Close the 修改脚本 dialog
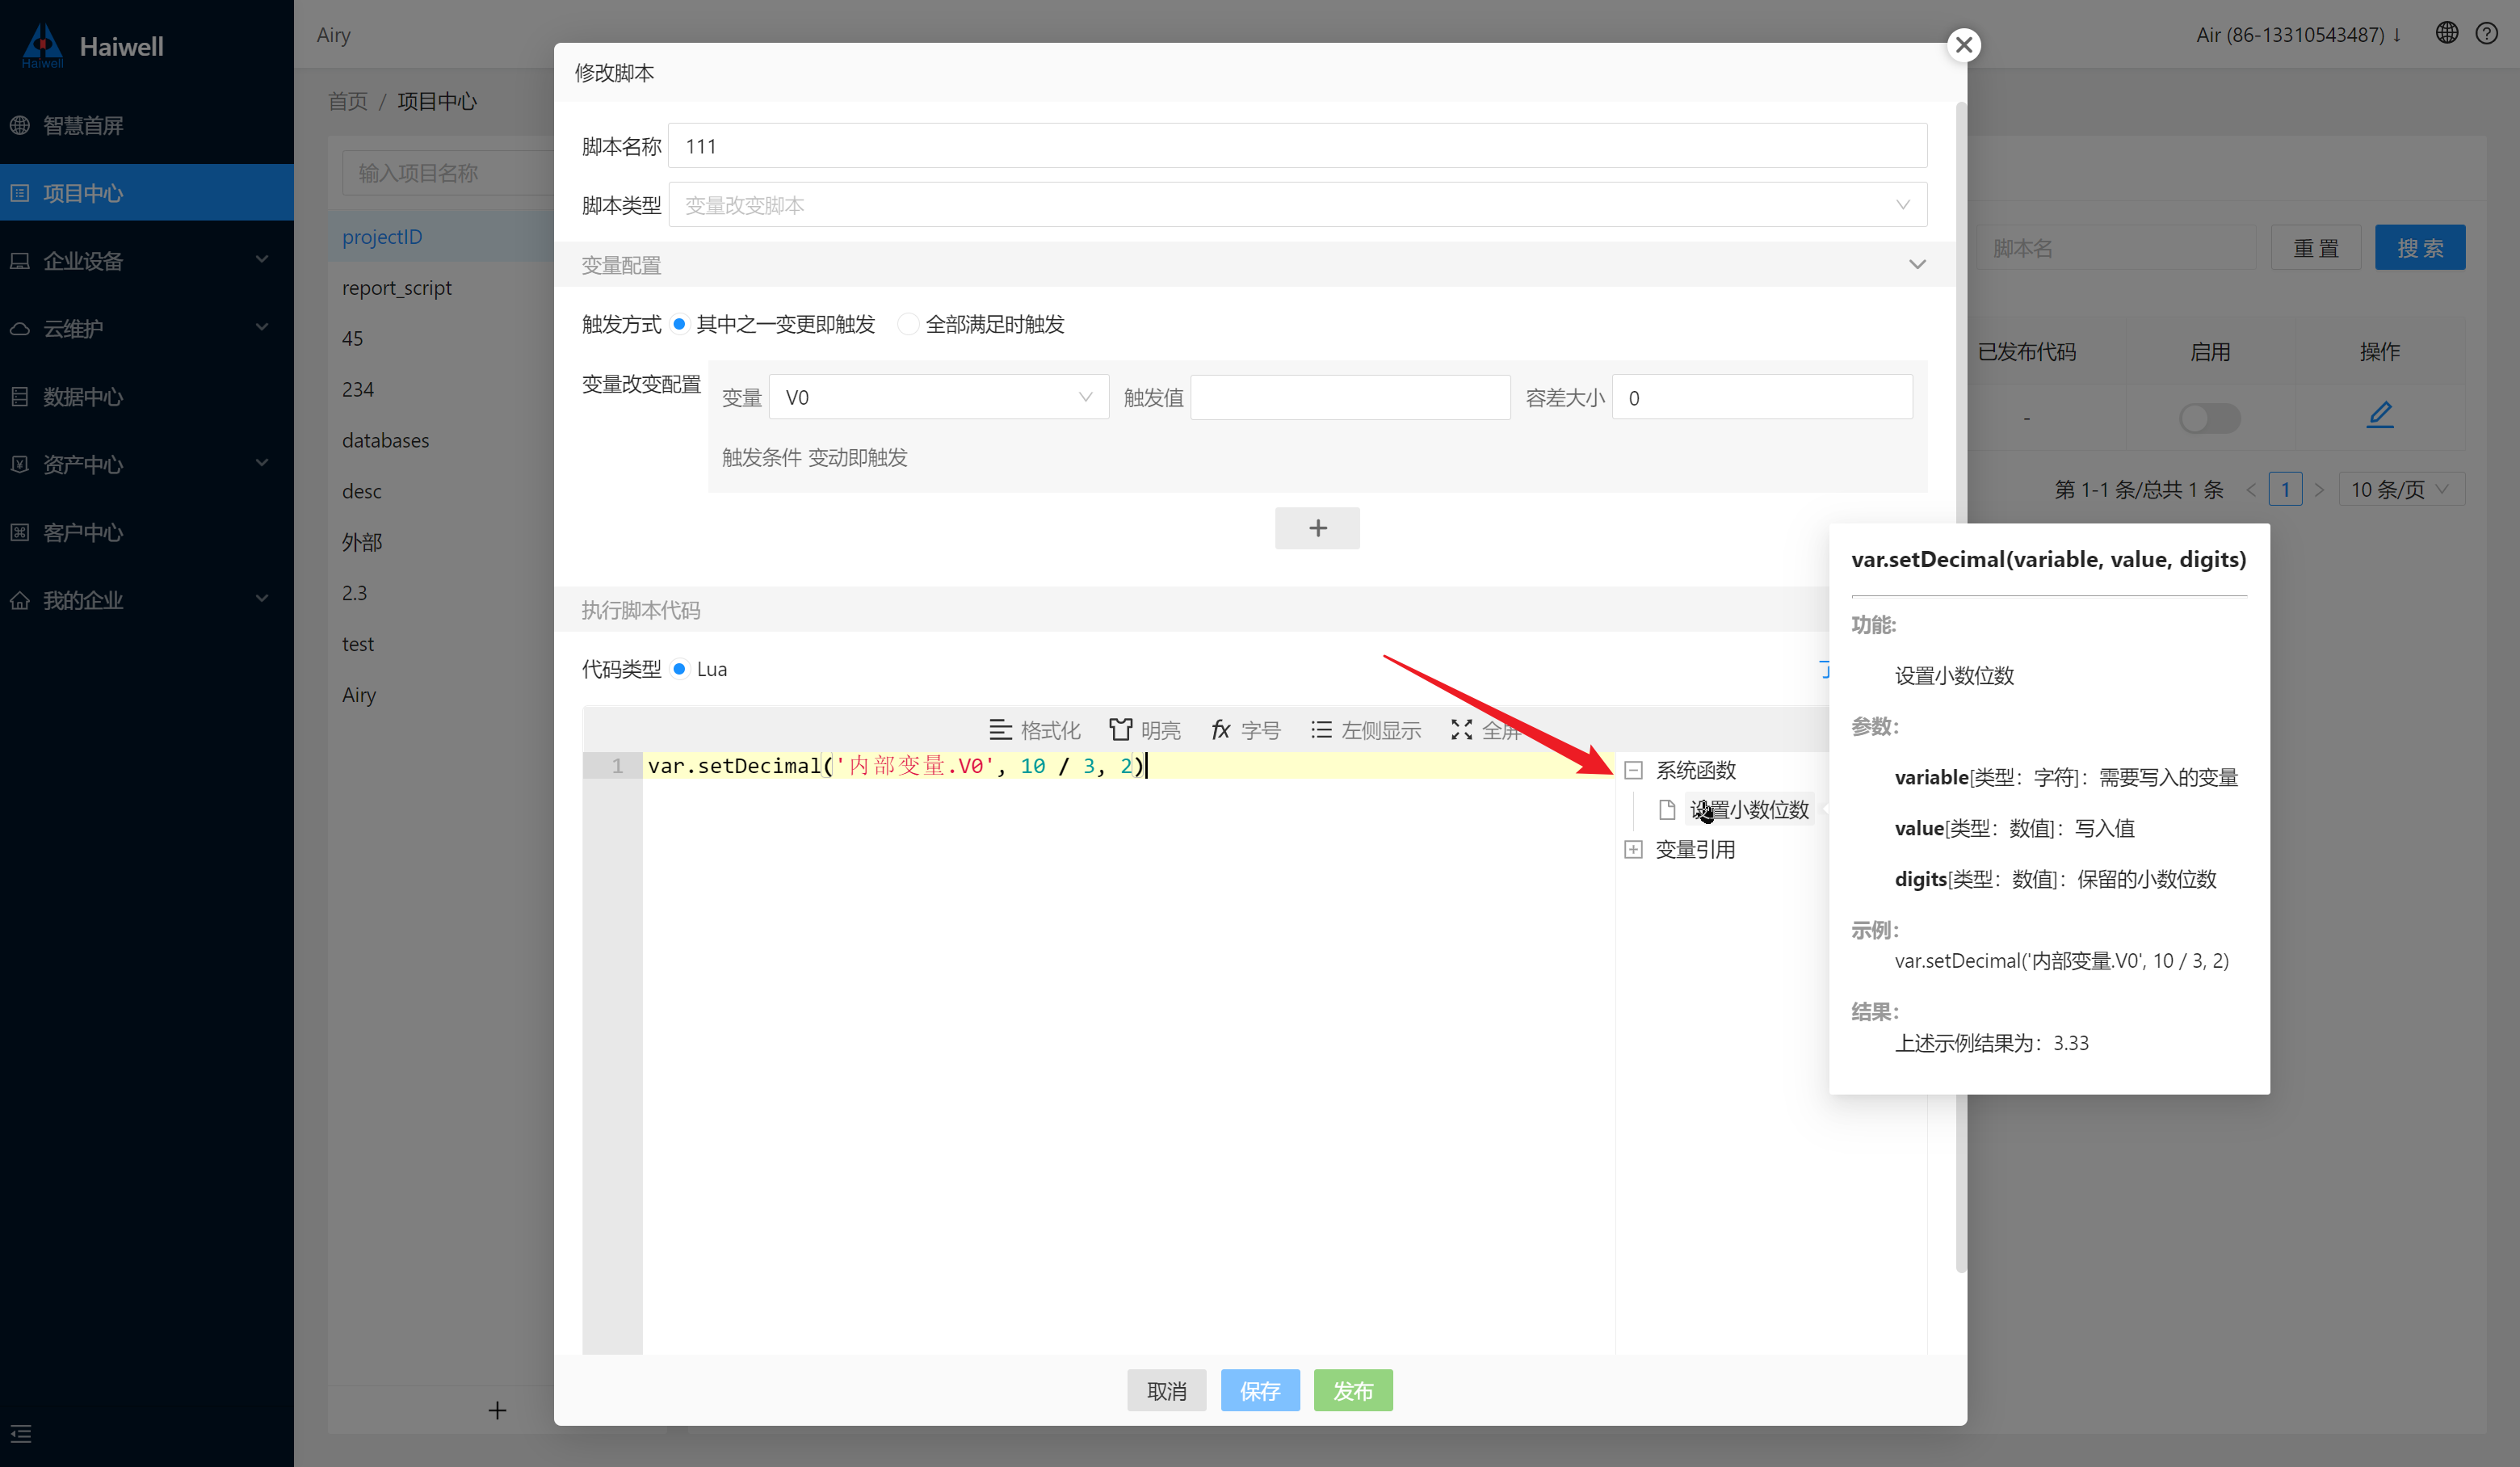The image size is (2520, 1467). 1963,45
